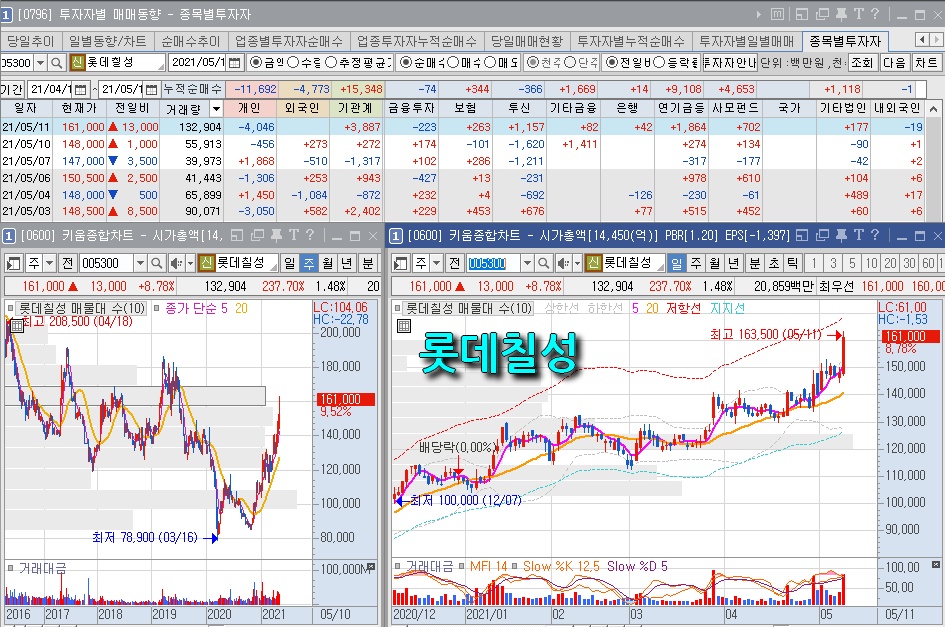Click the 전 button in left chart toolbar
Viewport: 945px width, 627px height.
pos(68,263)
